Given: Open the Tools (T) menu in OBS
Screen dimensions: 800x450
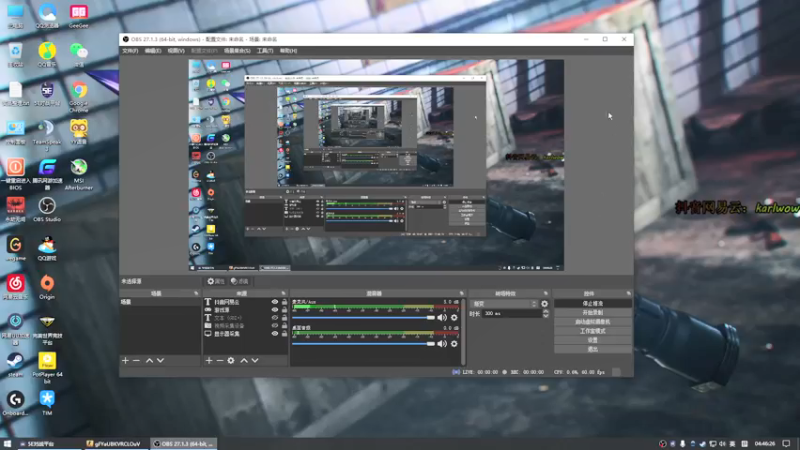Looking at the screenshot, I should click(265, 51).
